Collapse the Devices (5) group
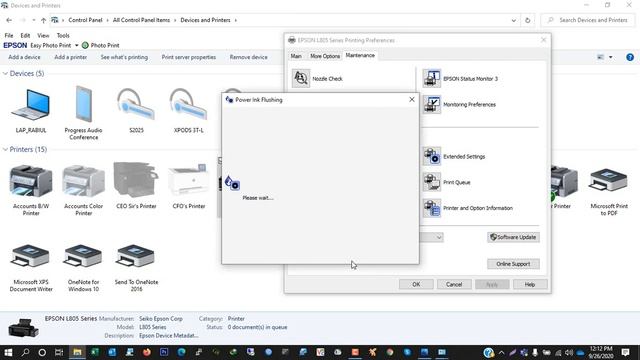 click(x=5, y=73)
